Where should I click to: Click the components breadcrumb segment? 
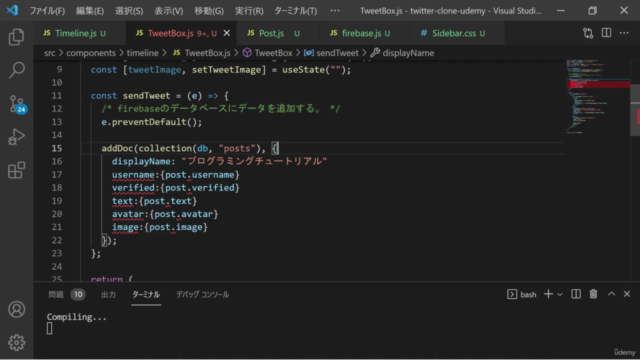pyautogui.click(x=91, y=53)
